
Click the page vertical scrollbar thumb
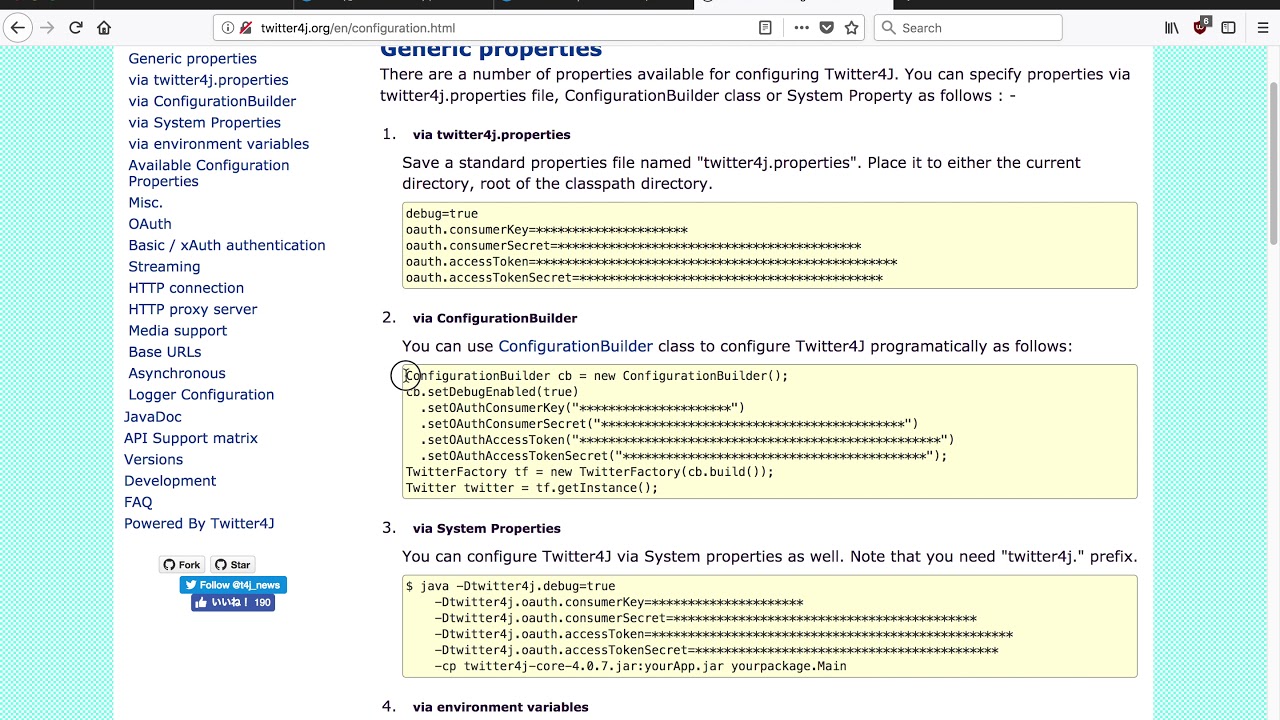[1273, 162]
